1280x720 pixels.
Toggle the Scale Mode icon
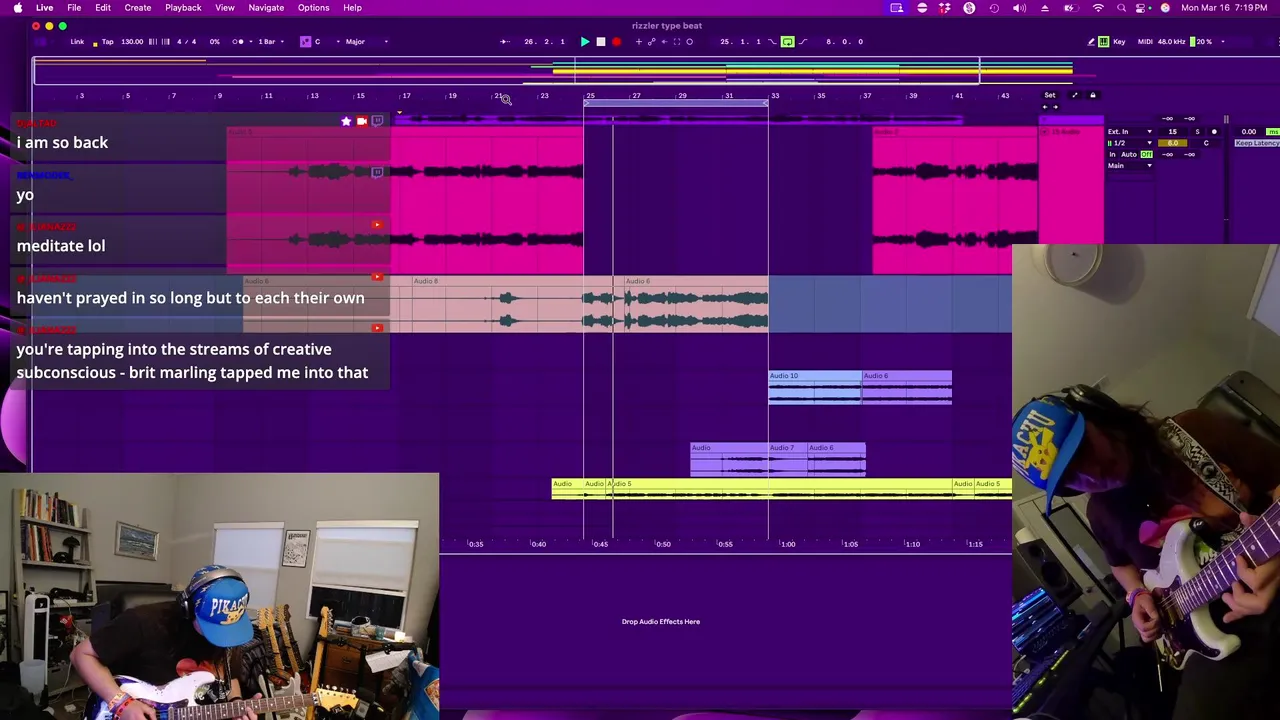point(305,41)
